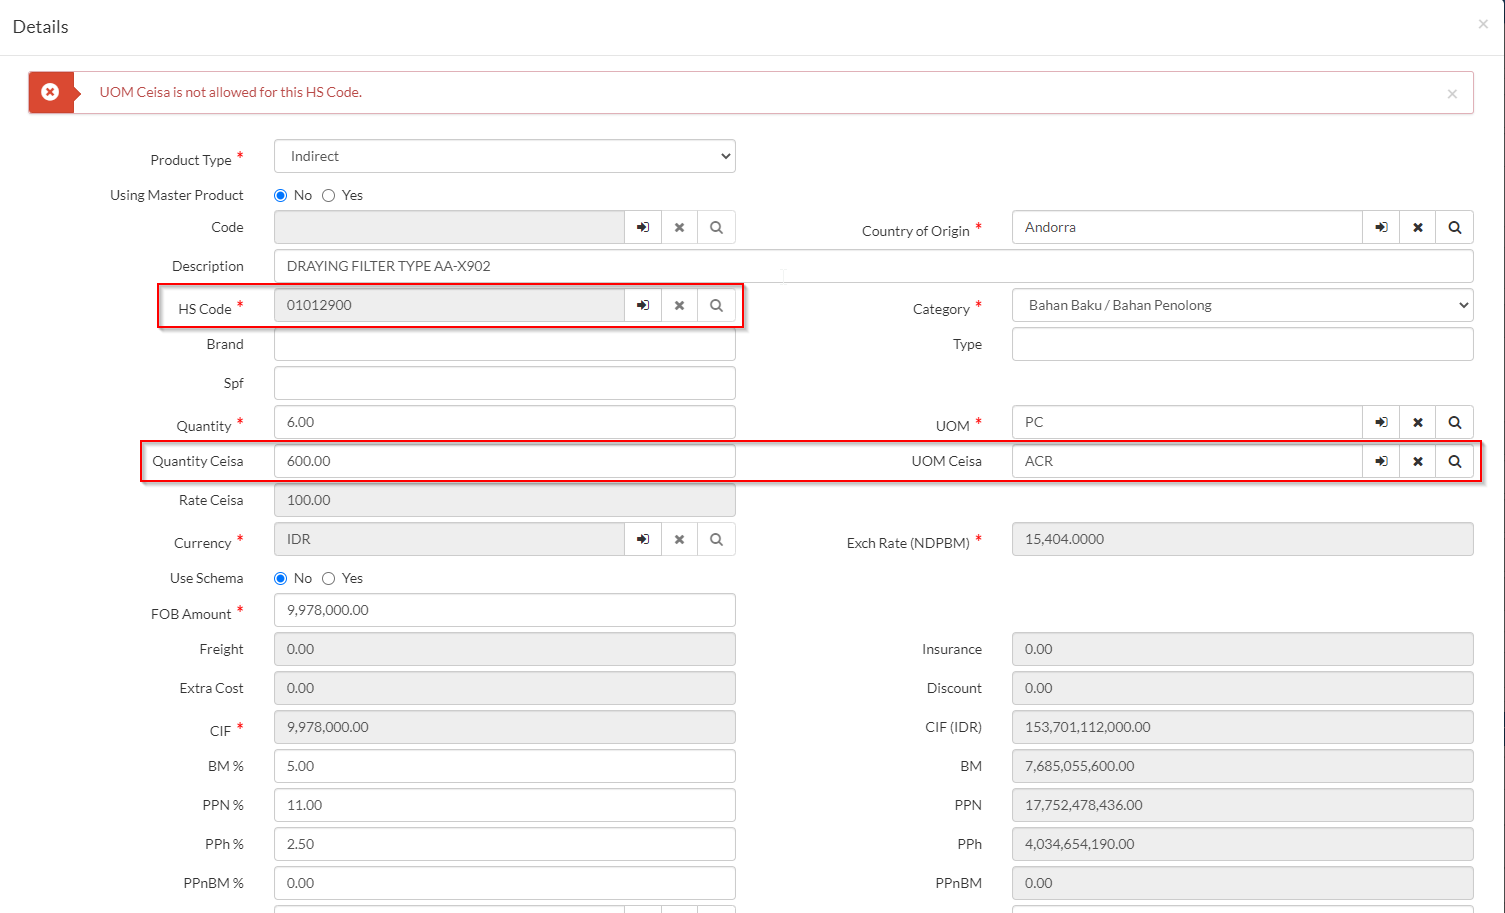Viewport: 1505px width, 913px height.
Task: Expand the Category dropdown
Action: click(x=1242, y=305)
